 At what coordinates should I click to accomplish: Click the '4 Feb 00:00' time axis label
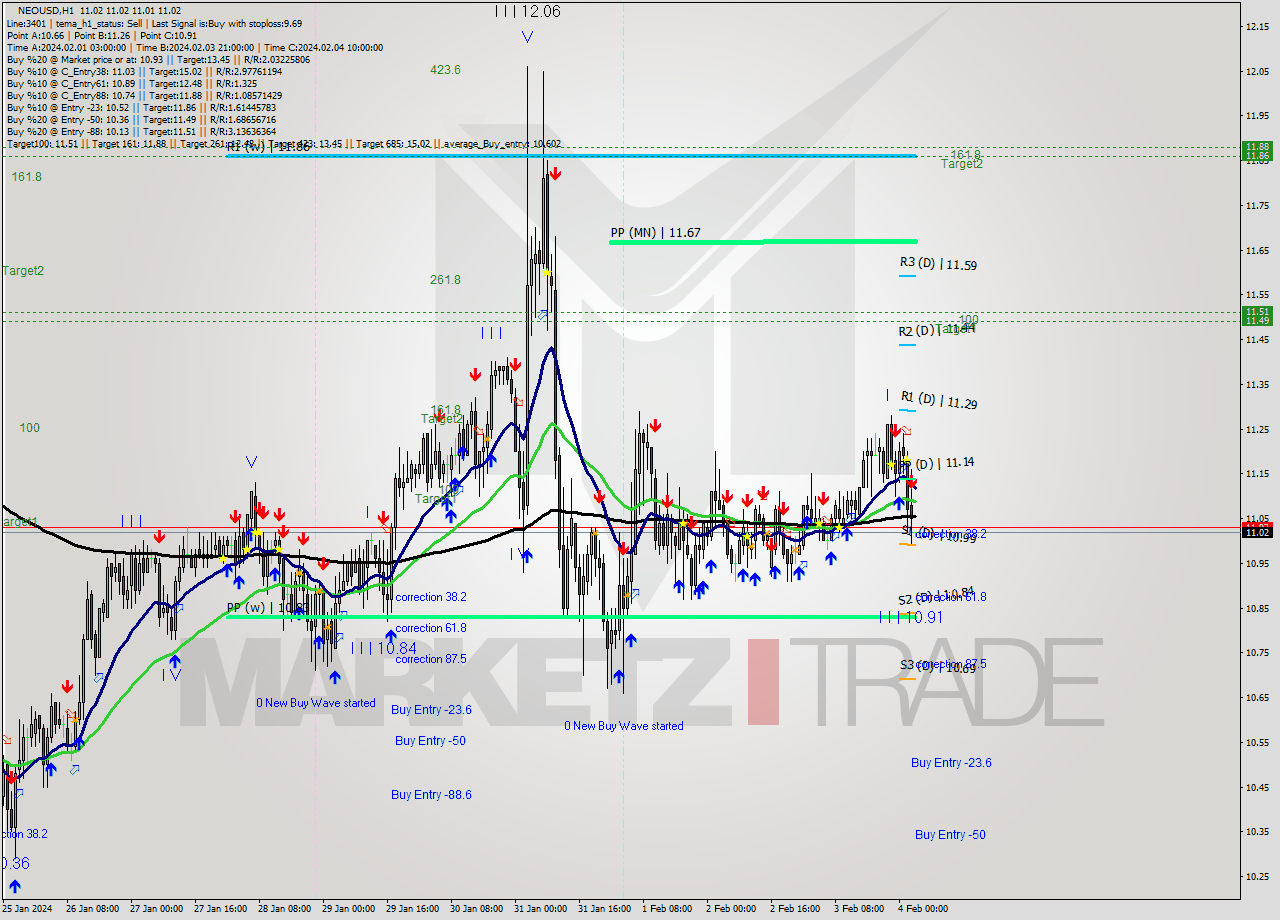coord(922,909)
